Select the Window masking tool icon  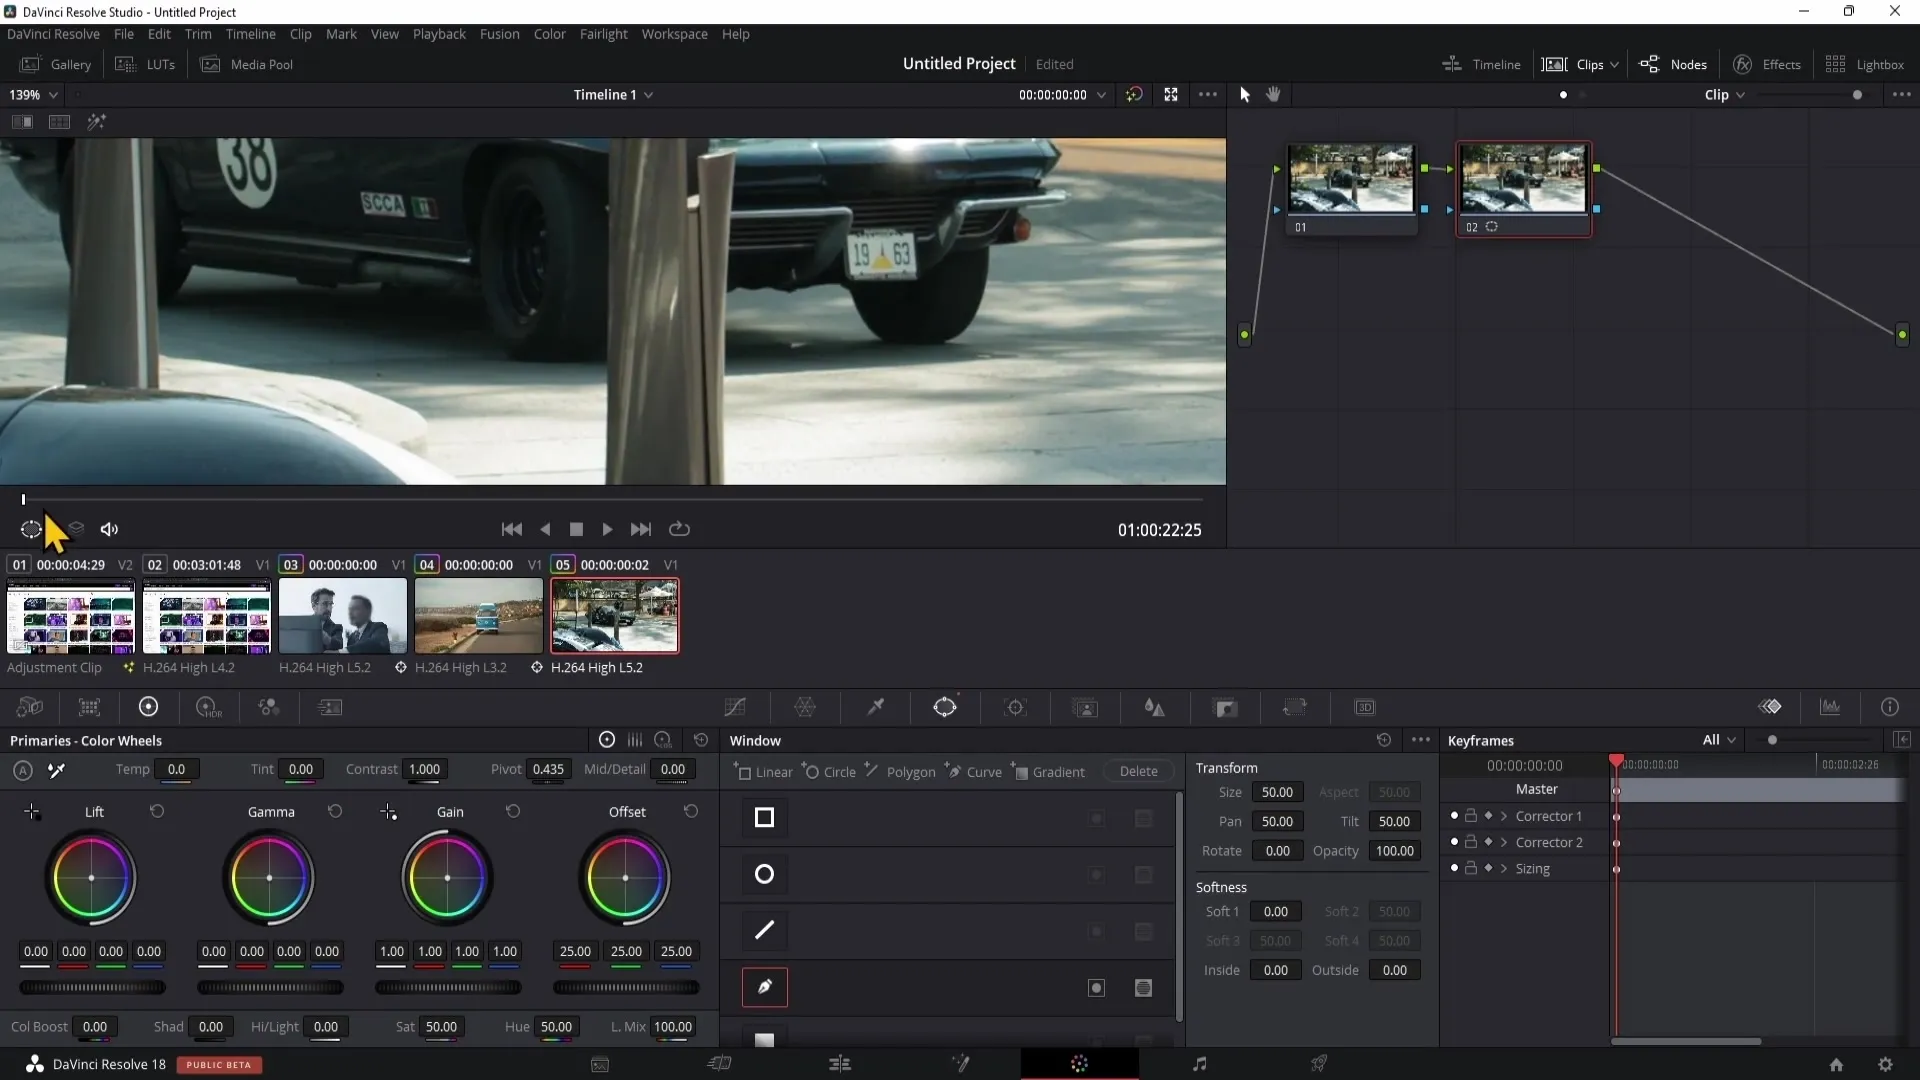click(945, 707)
